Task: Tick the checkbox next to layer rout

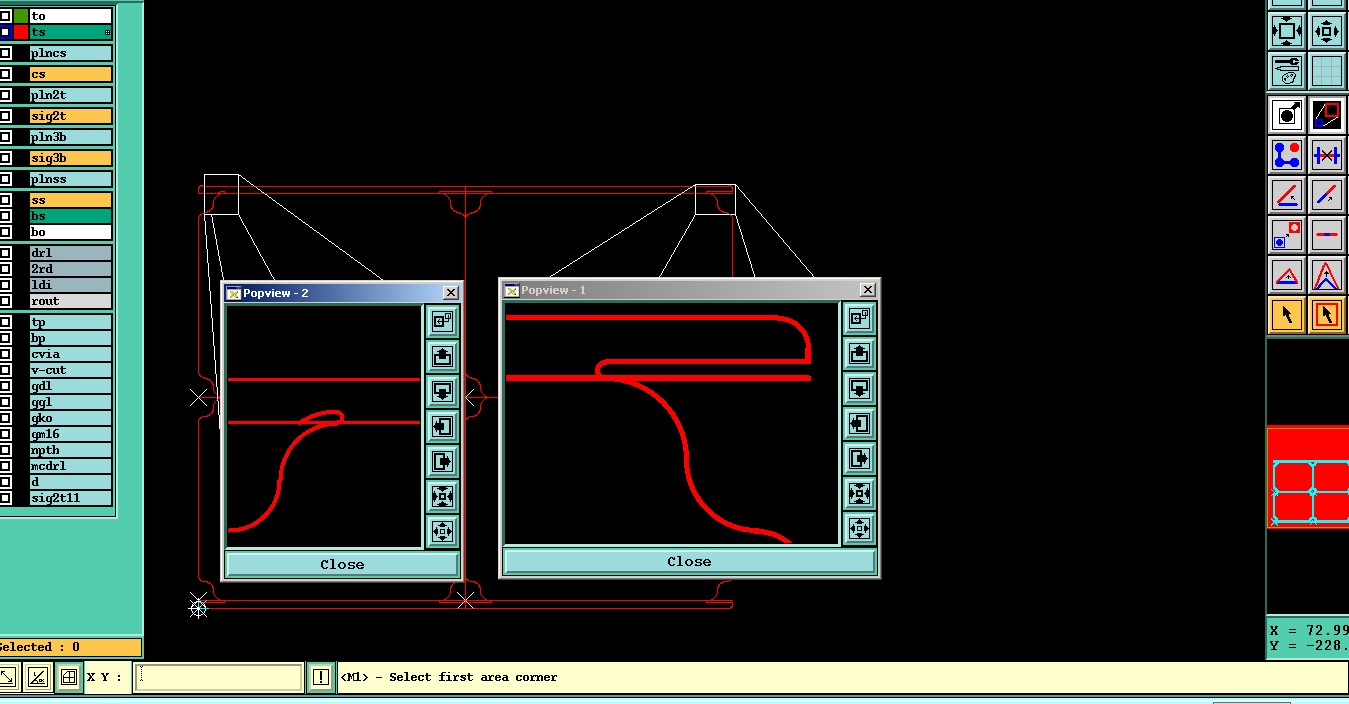Action: point(5,301)
